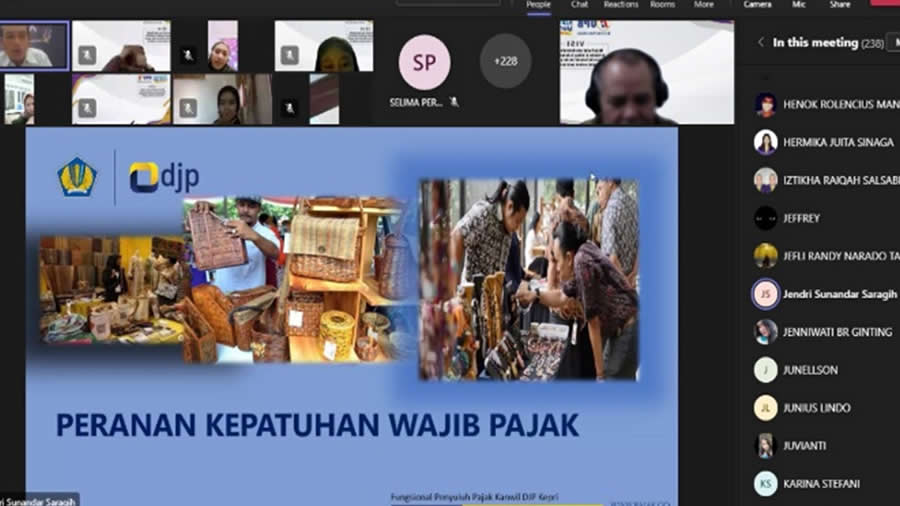900x506 pixels.
Task: Click JUVIANTI's avatar picture
Action: click(x=766, y=446)
